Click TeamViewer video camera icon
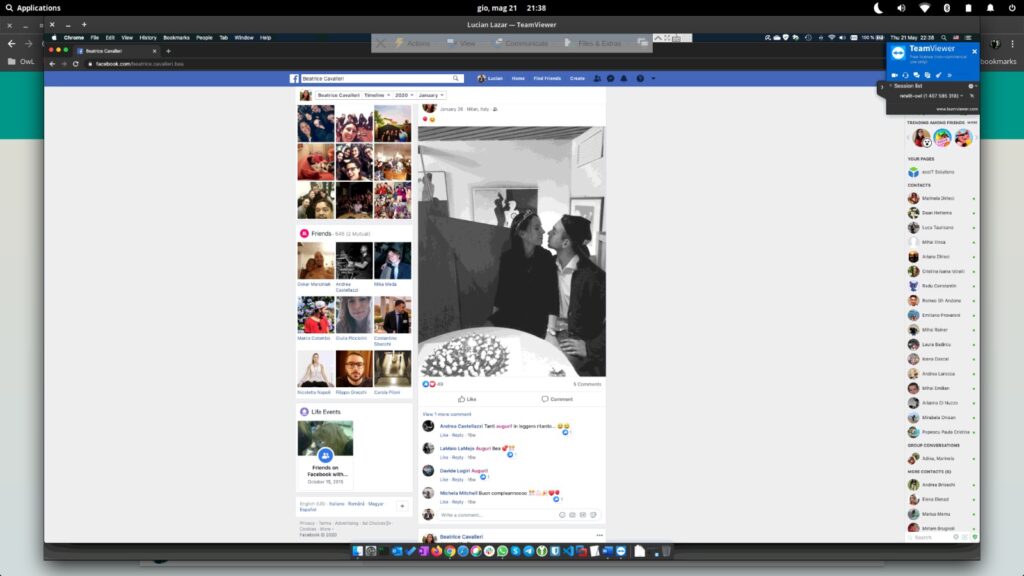Screen dimensions: 1024x576 pos(895,75)
